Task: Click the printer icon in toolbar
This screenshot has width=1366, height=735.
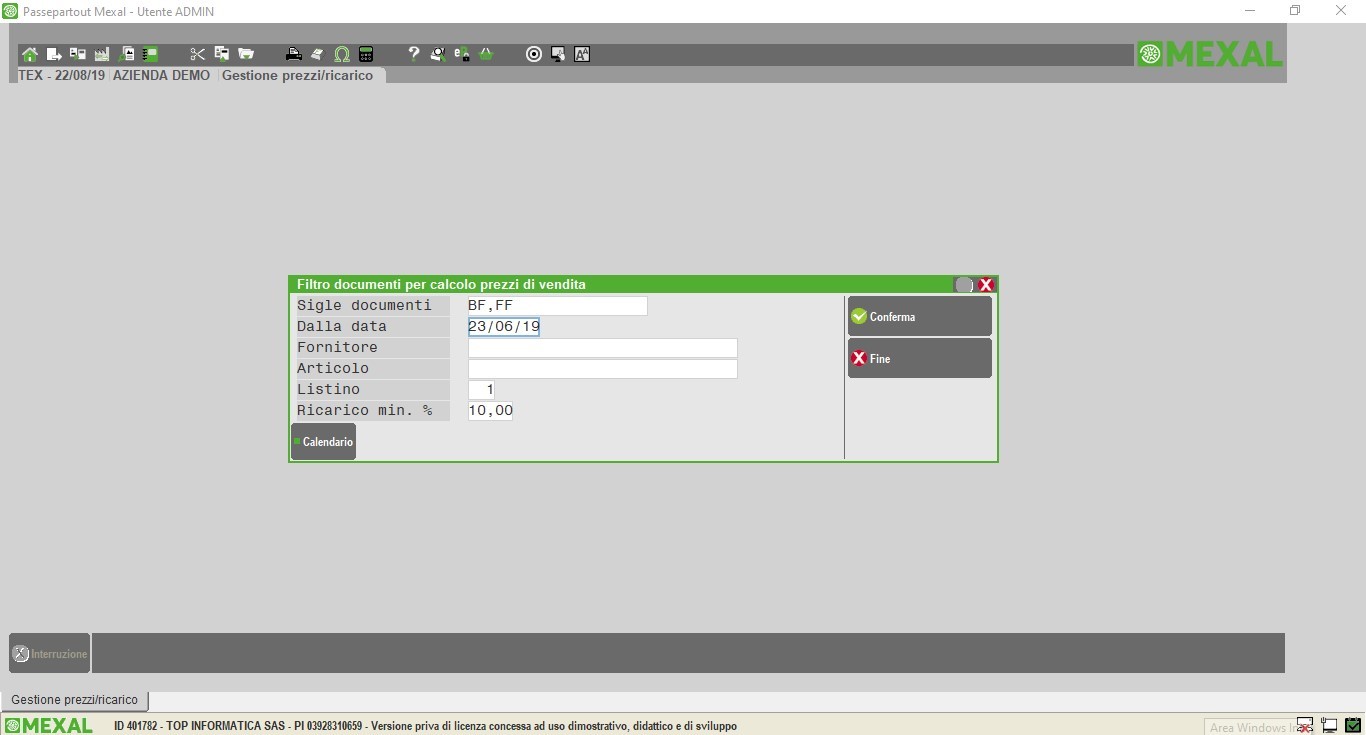Action: point(293,54)
